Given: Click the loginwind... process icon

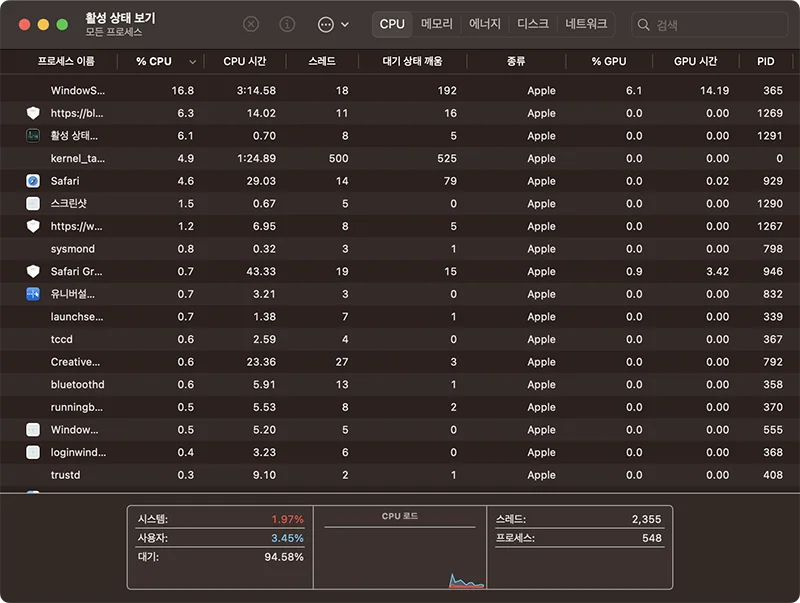Looking at the screenshot, I should click(x=33, y=452).
